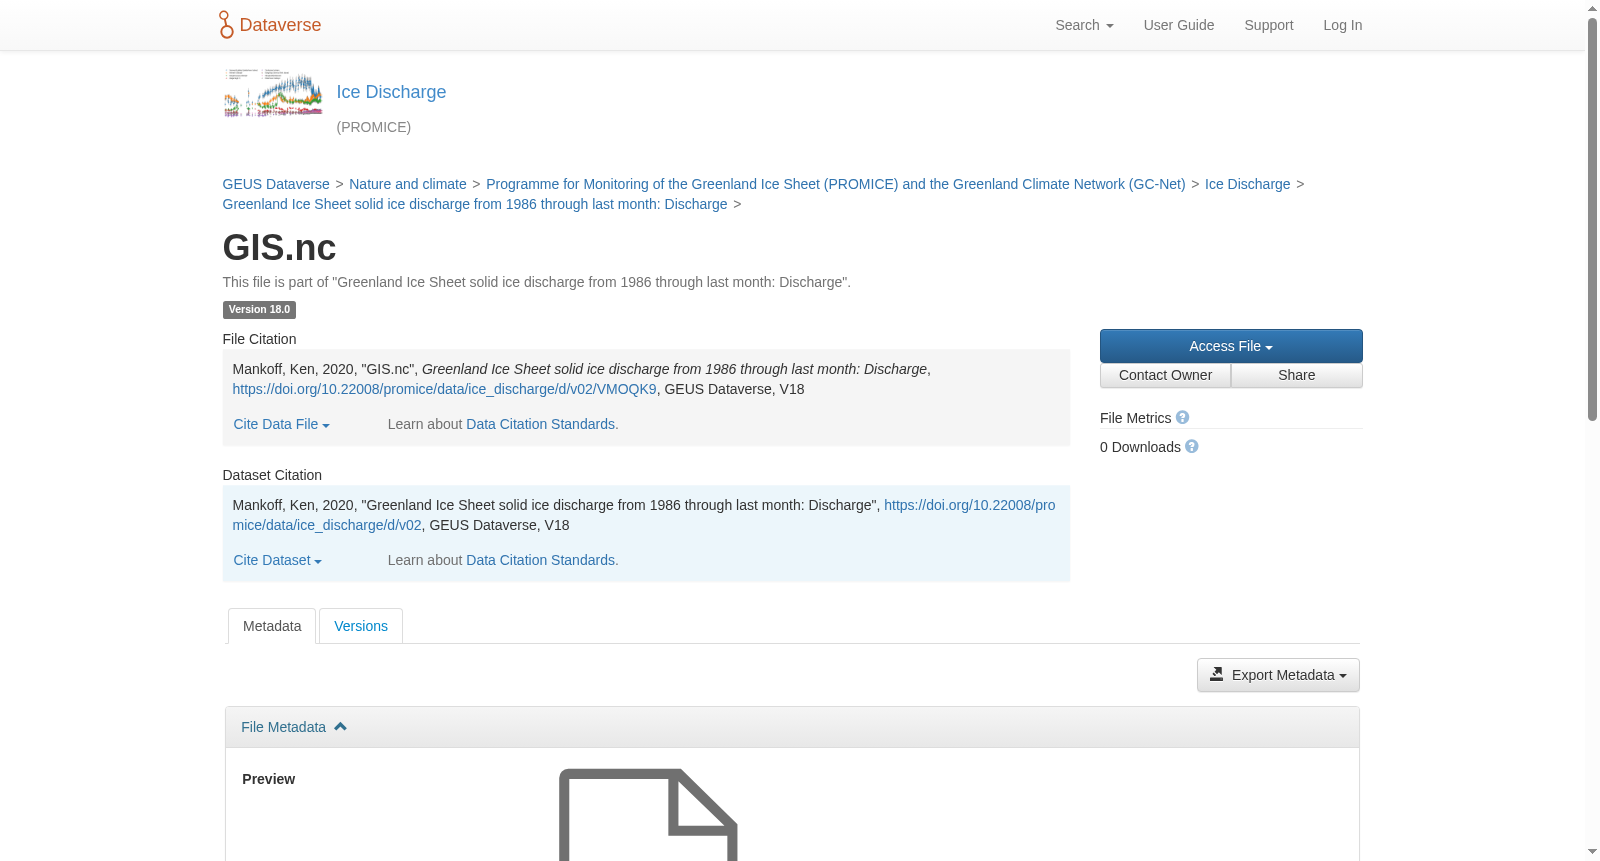Click the Dataverse logo icon

click(226, 25)
